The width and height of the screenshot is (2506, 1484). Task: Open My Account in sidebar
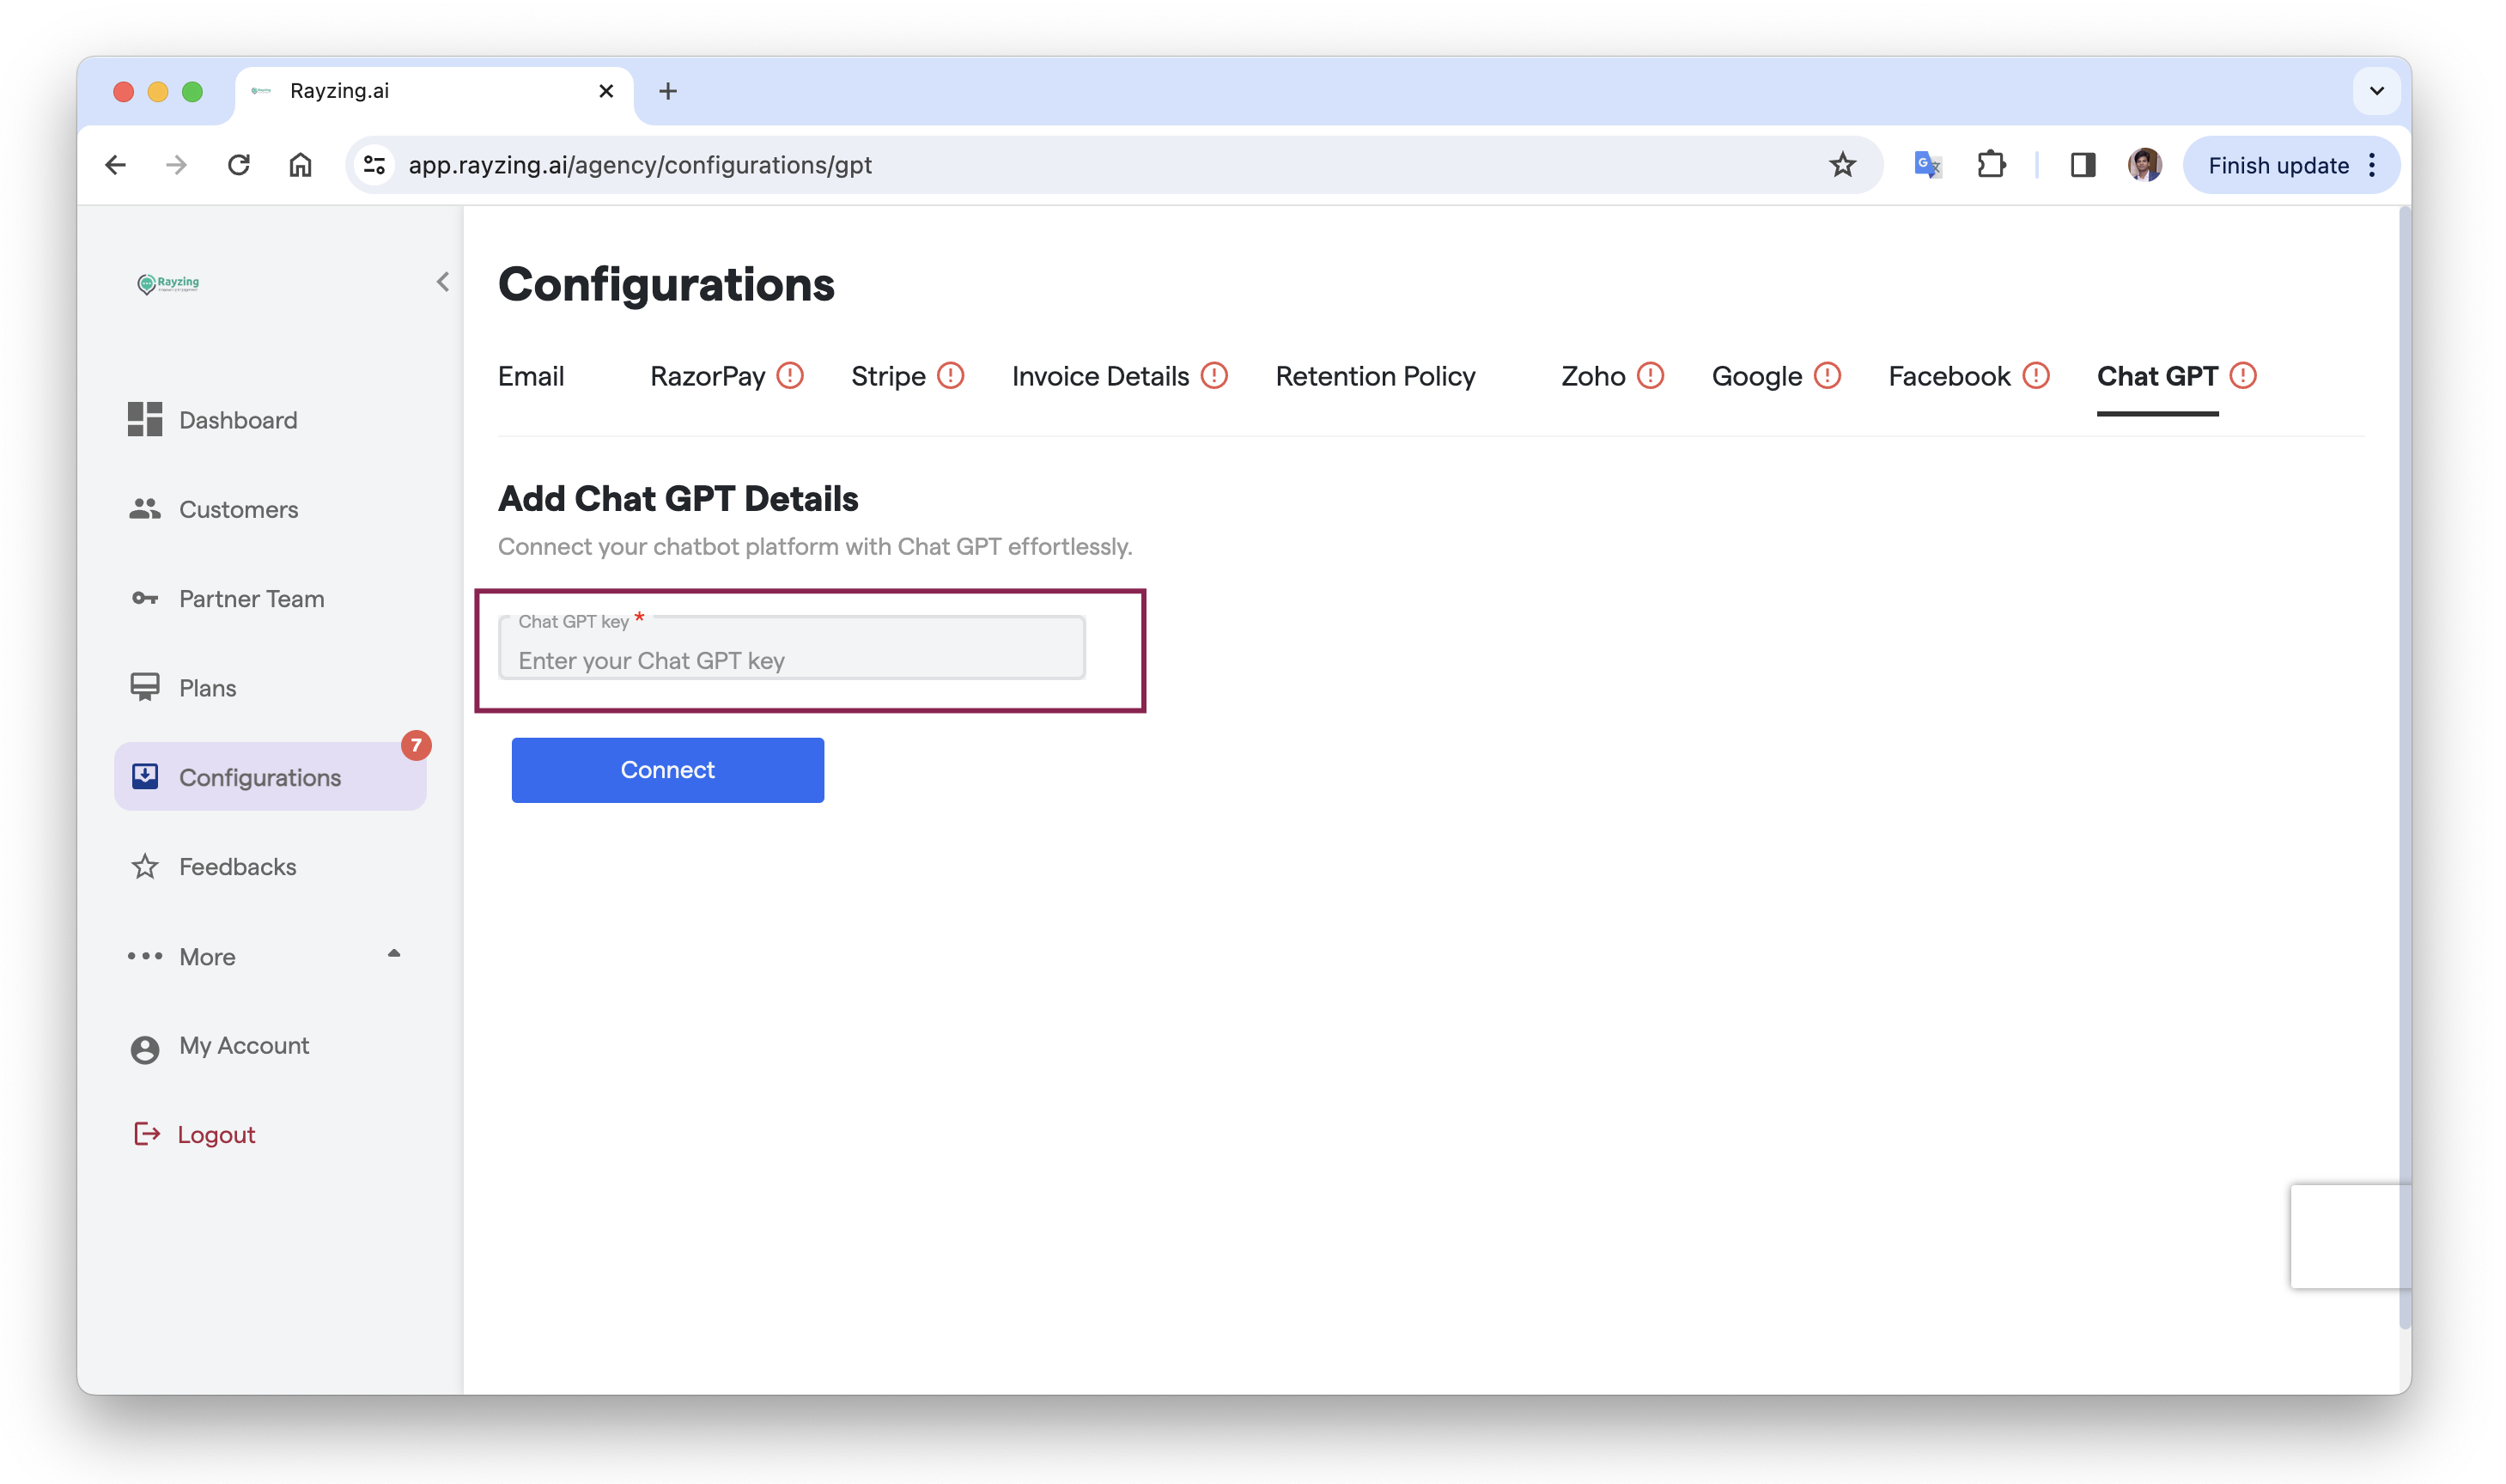(243, 1046)
